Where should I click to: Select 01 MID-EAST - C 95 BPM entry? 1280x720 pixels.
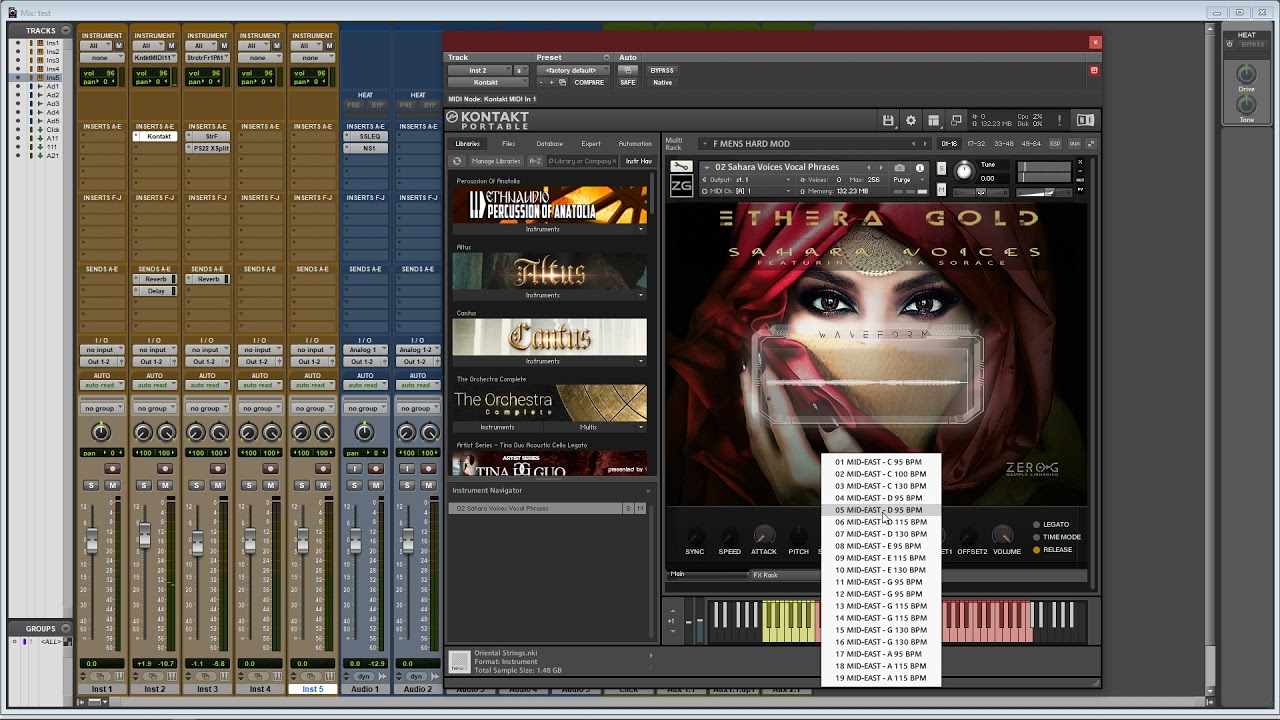coord(881,462)
